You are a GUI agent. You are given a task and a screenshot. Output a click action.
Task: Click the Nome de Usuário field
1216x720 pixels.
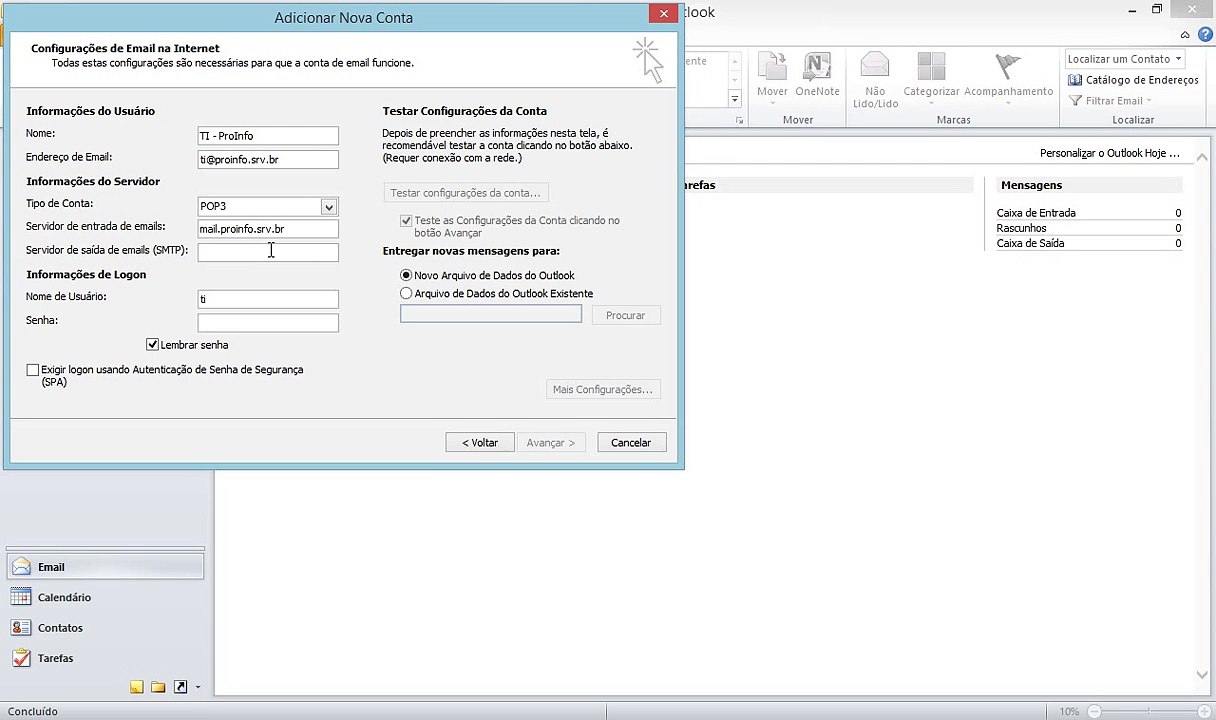click(x=268, y=299)
